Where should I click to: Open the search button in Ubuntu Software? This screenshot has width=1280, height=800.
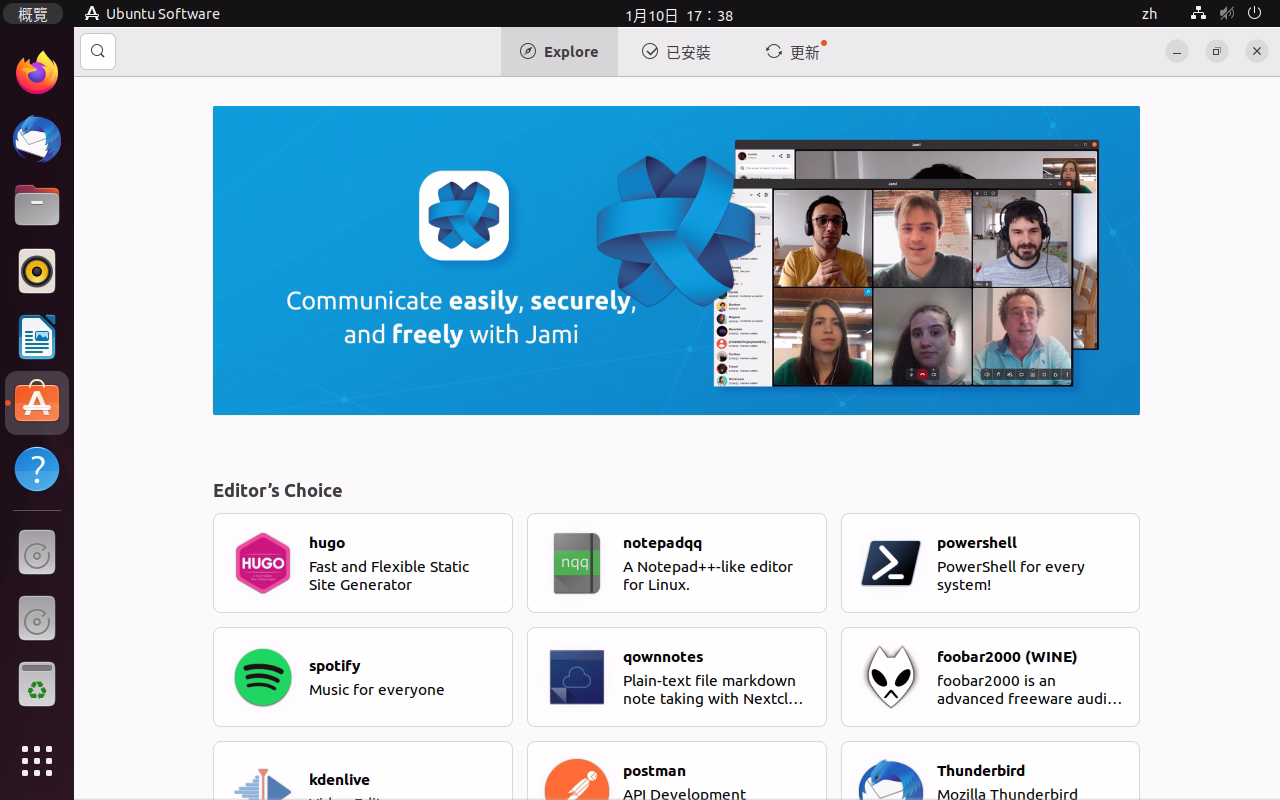(x=98, y=52)
